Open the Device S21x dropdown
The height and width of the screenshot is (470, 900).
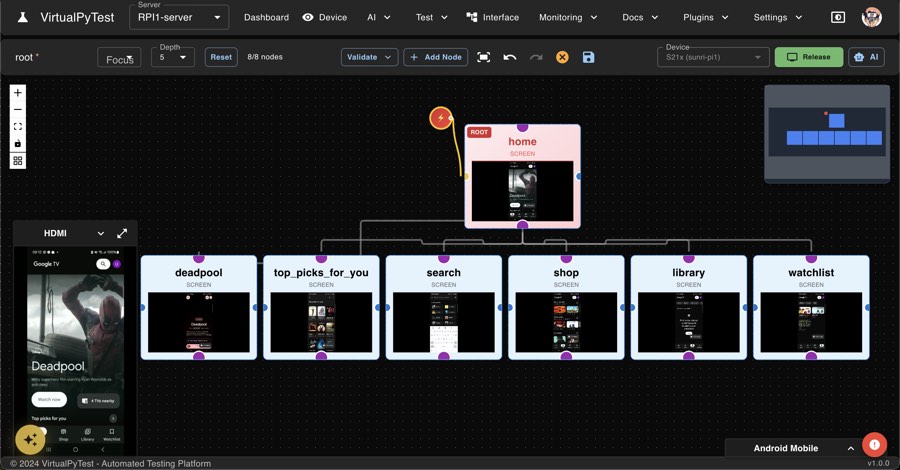tap(713, 57)
